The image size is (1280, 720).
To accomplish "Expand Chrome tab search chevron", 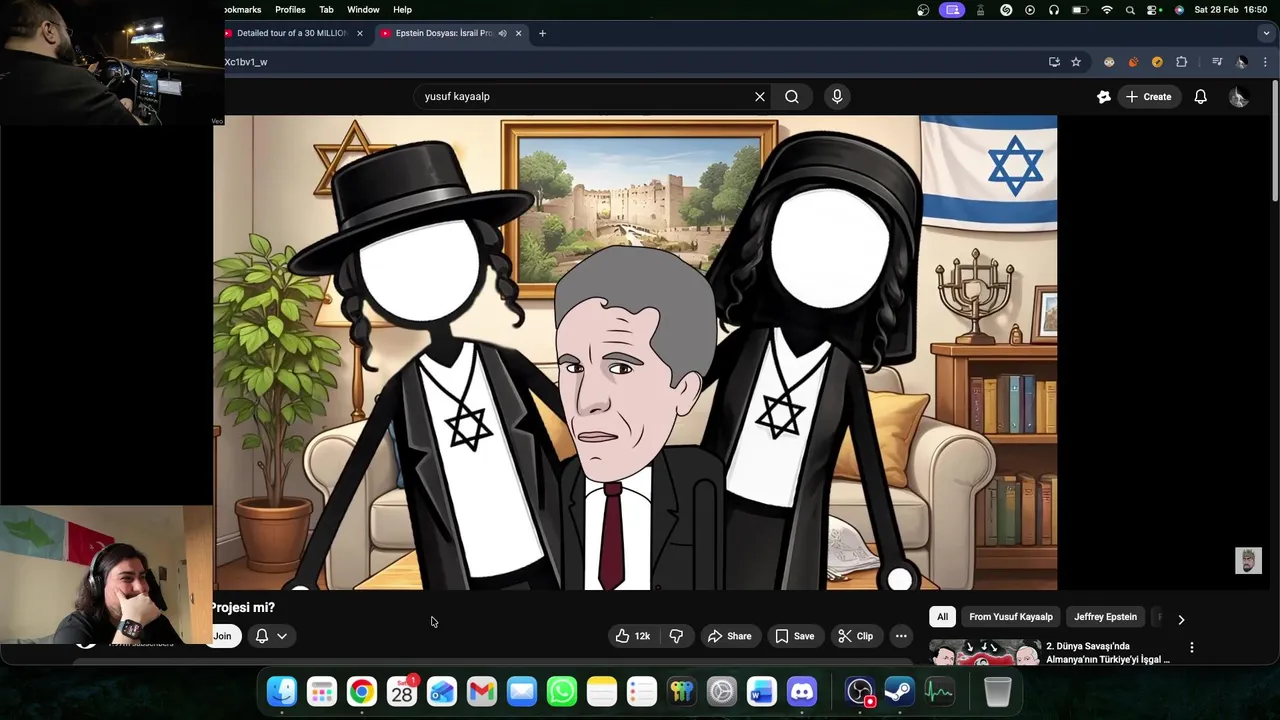I will click(x=1267, y=33).
